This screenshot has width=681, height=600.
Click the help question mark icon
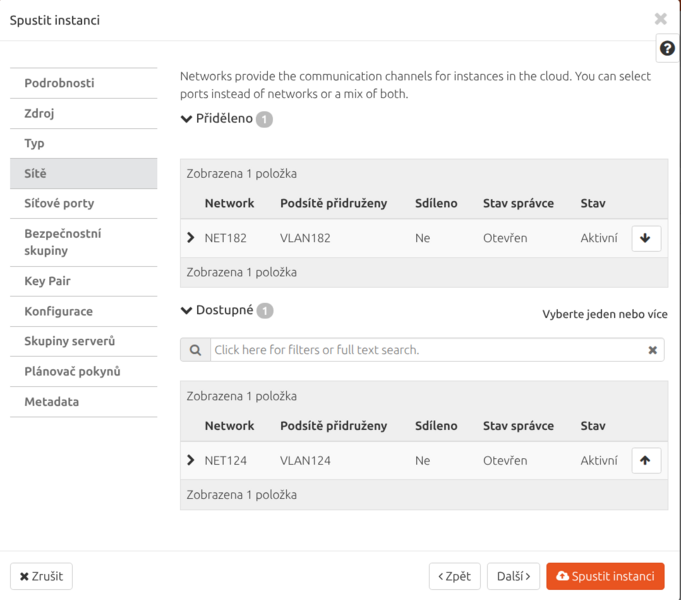(667, 49)
